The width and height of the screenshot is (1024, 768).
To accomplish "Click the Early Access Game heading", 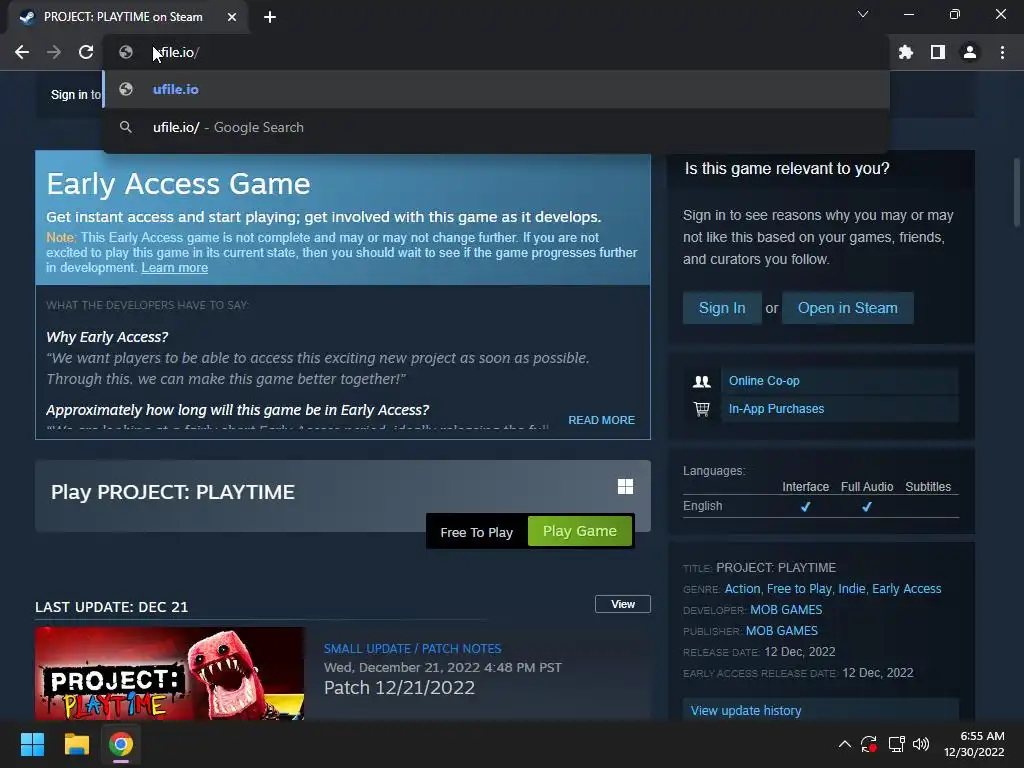I will [178, 184].
